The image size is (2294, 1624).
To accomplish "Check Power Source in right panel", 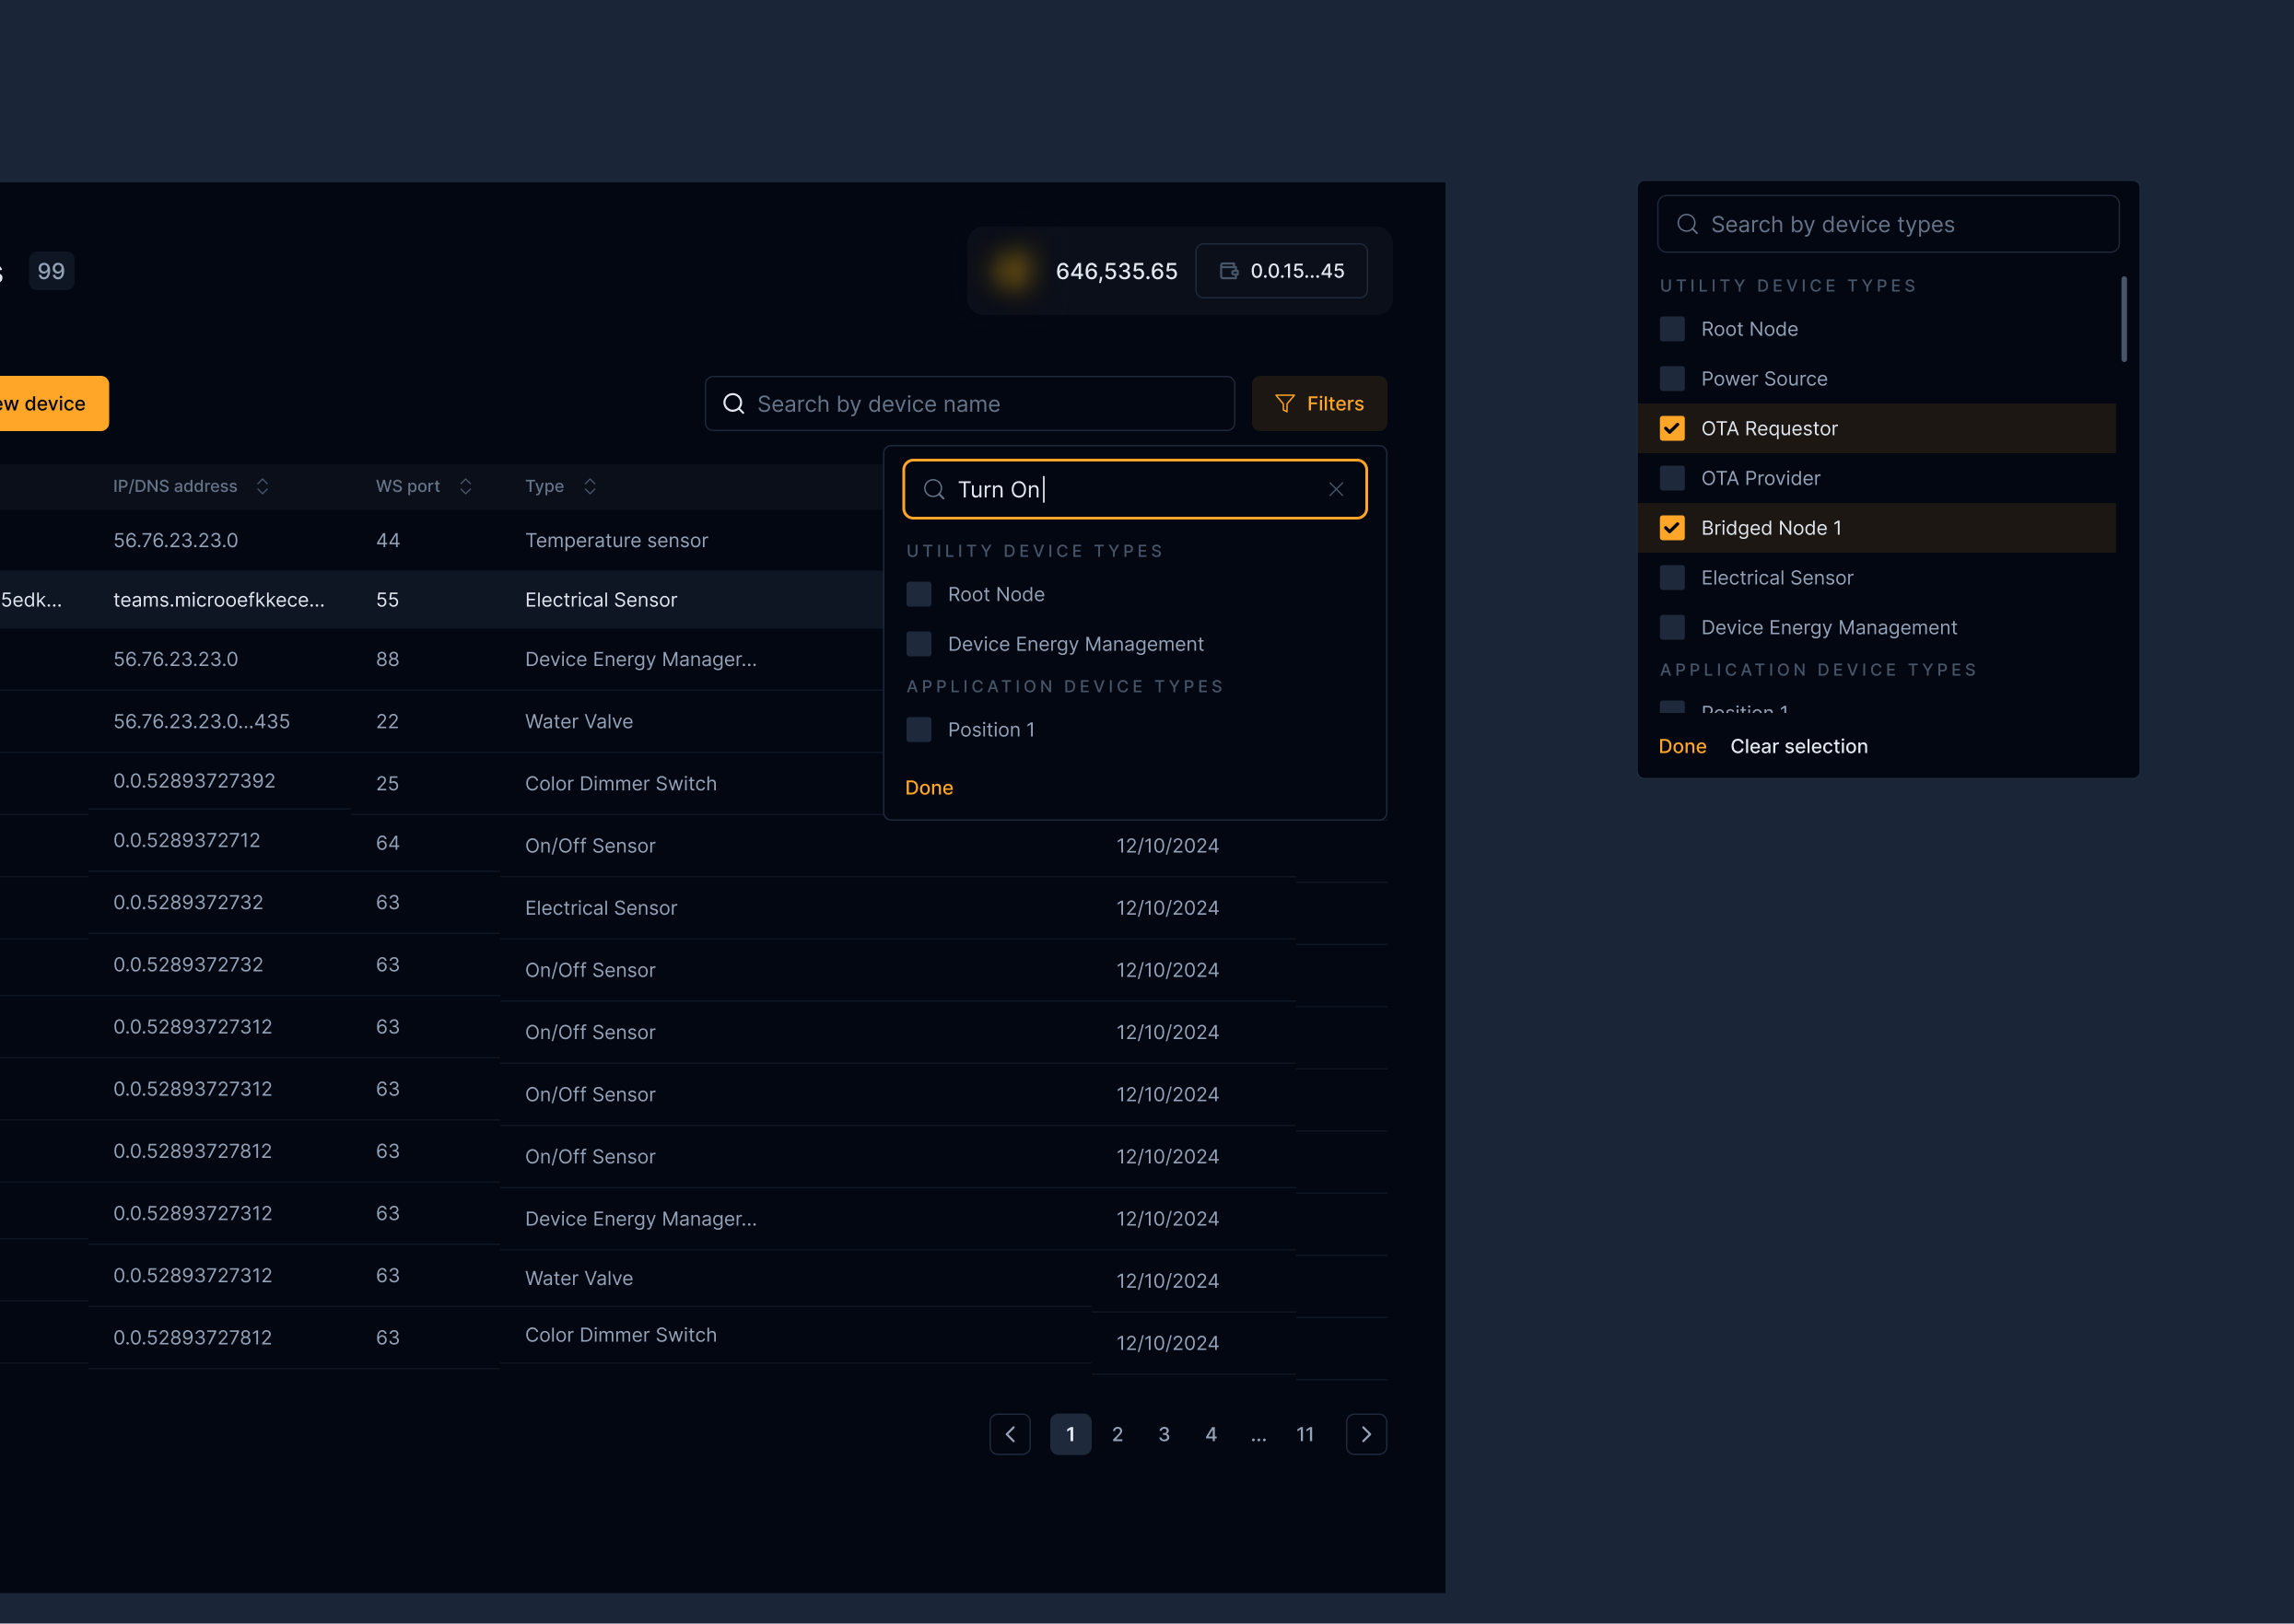I will pyautogui.click(x=1671, y=379).
